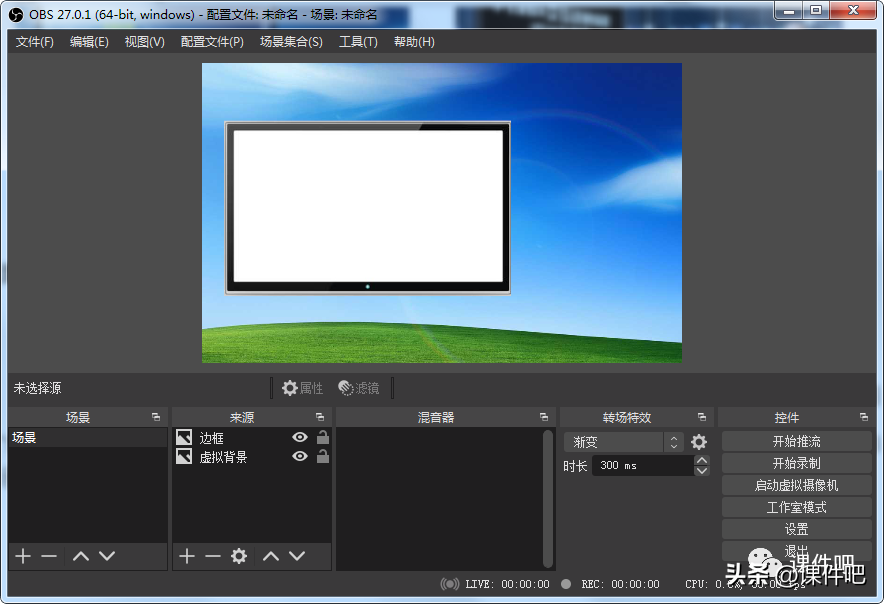
Task: Open 设置 settings button
Action: point(797,529)
